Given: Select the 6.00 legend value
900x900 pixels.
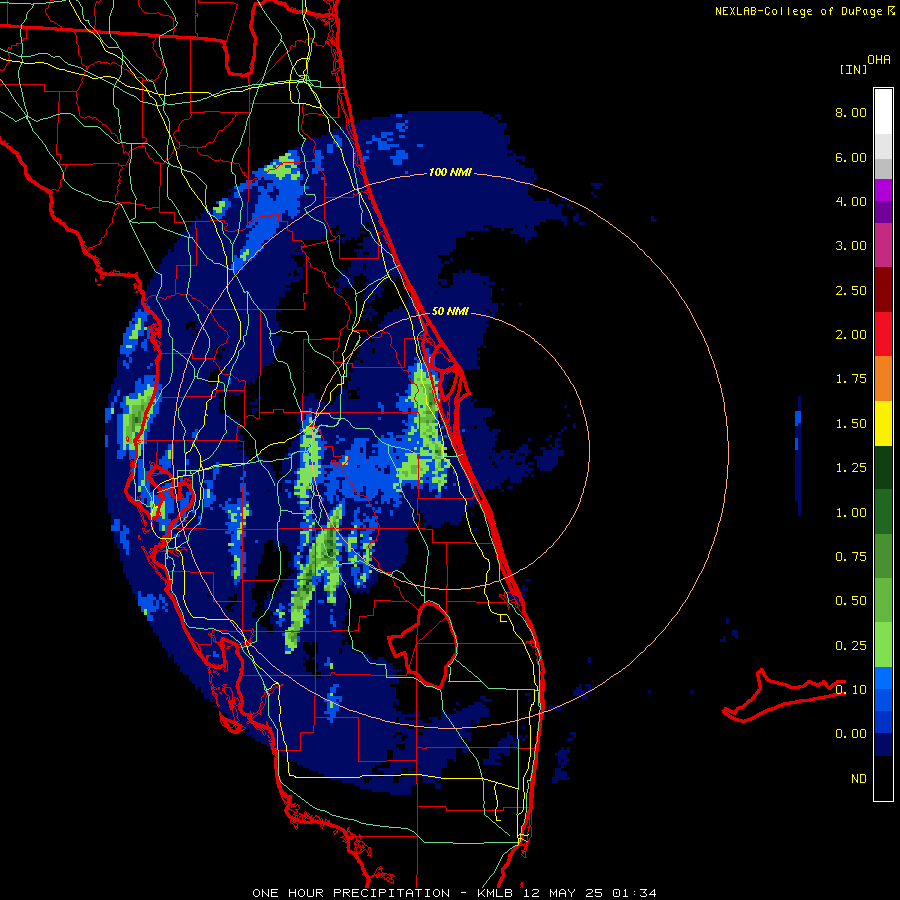Looking at the screenshot, I should coord(851,157).
